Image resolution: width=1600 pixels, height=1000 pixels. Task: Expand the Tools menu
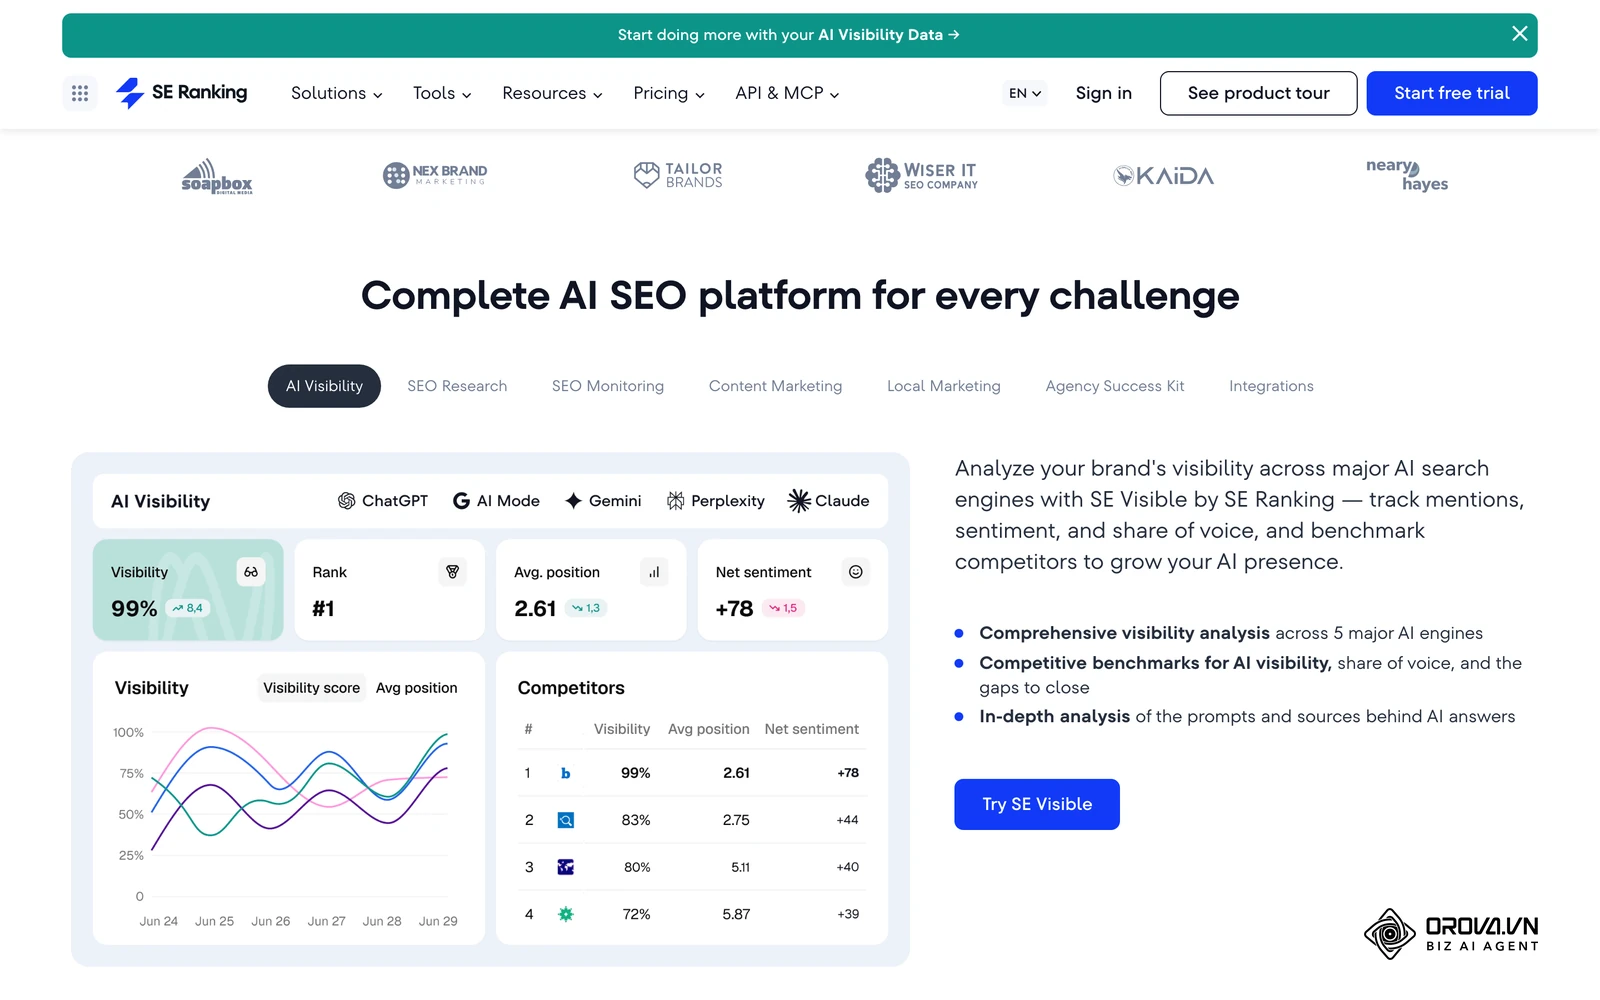click(442, 93)
